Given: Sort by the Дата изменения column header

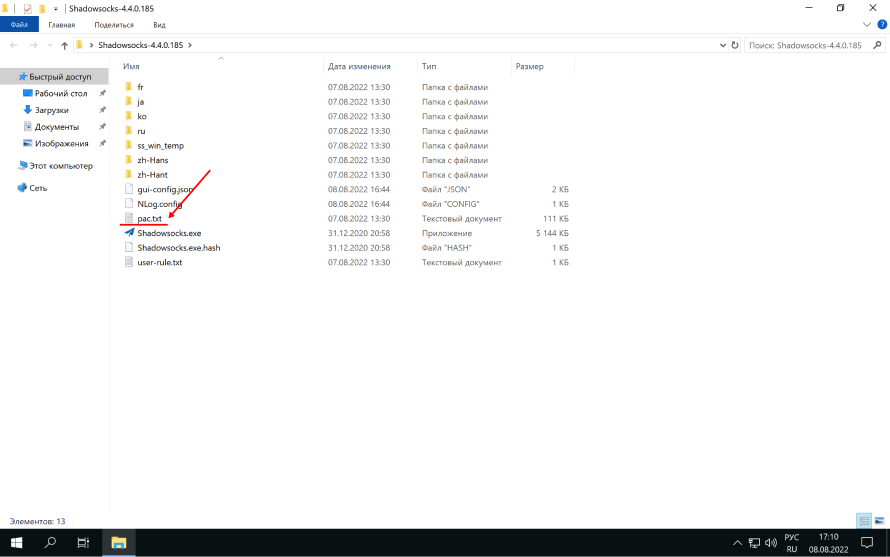Looking at the screenshot, I should coord(359,66).
